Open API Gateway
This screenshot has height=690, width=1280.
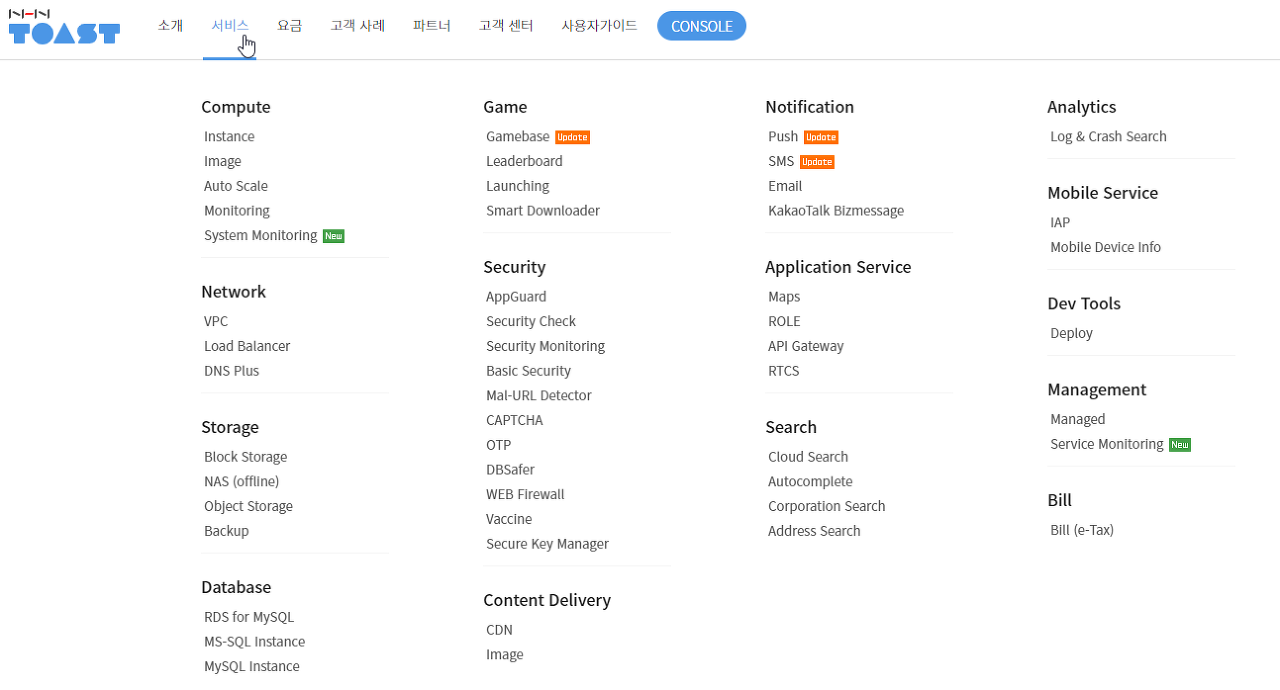pos(806,347)
